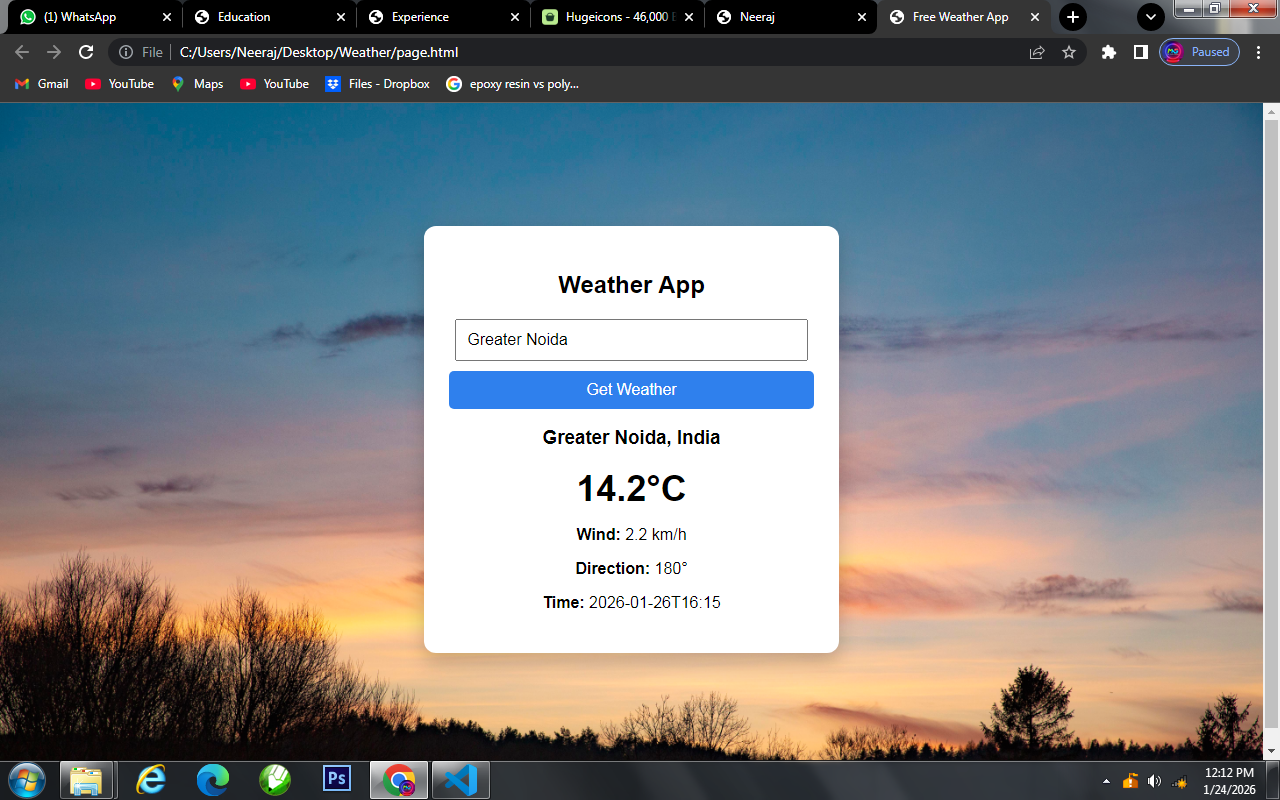Bookmark this page using the star icon
This screenshot has height=800, width=1280.
[1070, 52]
